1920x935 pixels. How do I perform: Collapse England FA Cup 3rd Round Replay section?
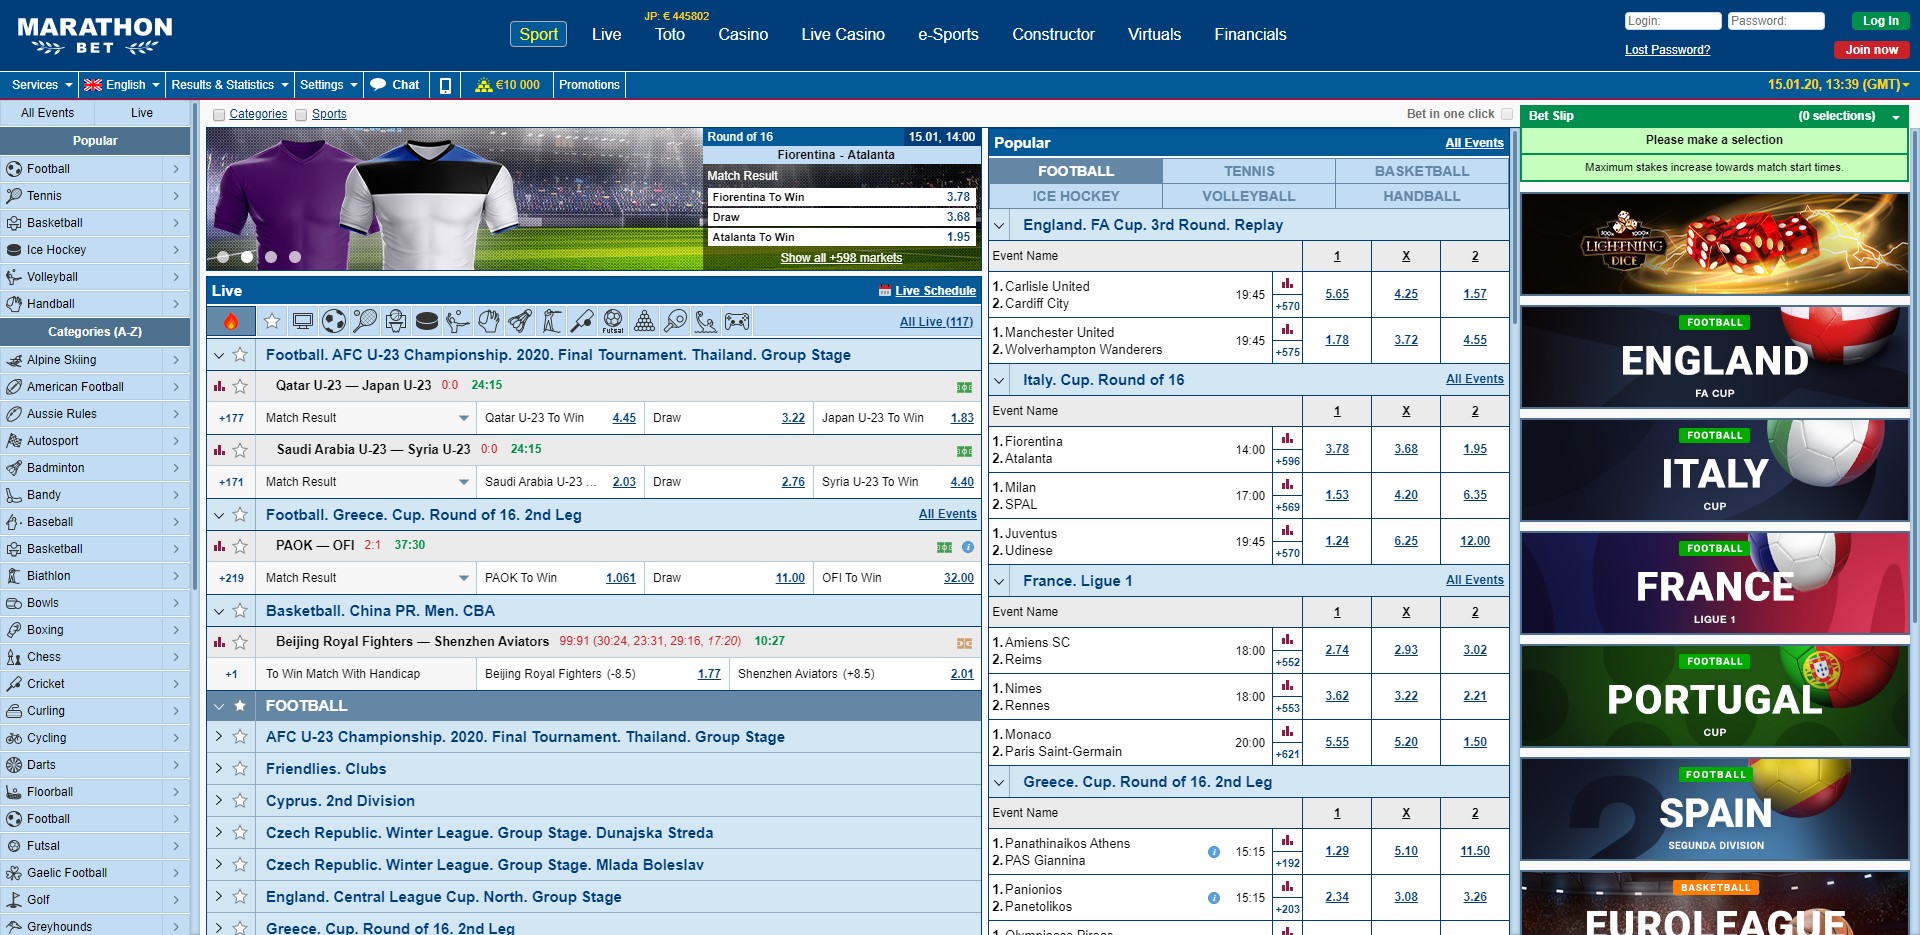(999, 226)
